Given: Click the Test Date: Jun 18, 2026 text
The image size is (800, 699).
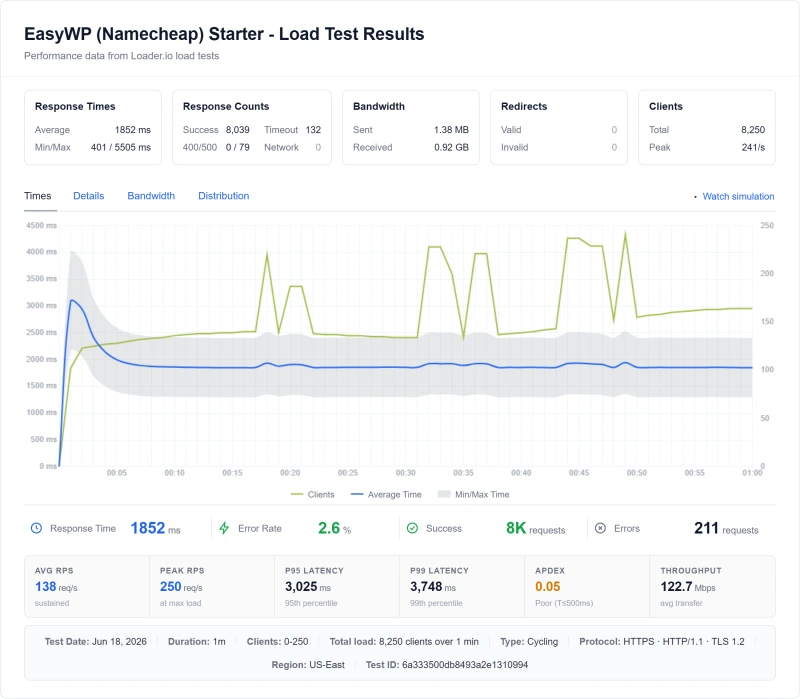Looking at the screenshot, I should pos(95,641).
